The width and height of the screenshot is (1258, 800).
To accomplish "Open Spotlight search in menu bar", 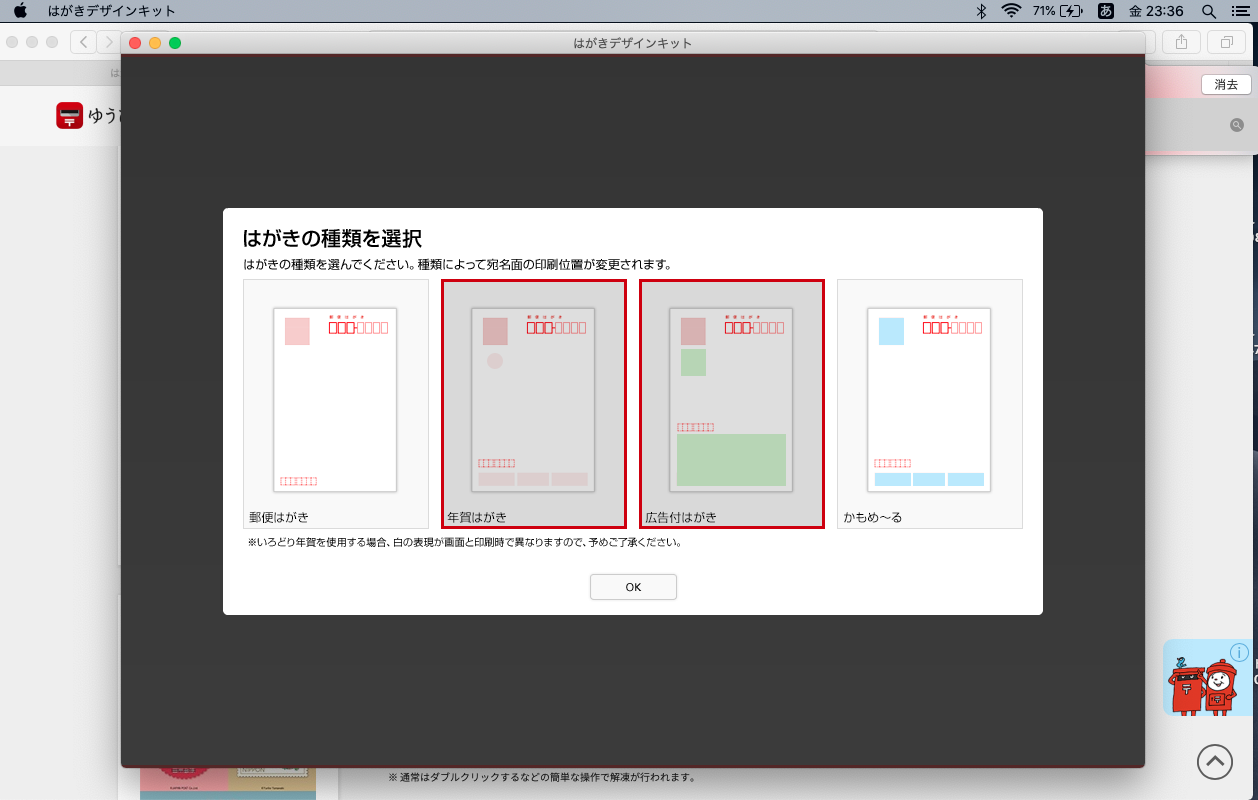I will [x=1209, y=11].
